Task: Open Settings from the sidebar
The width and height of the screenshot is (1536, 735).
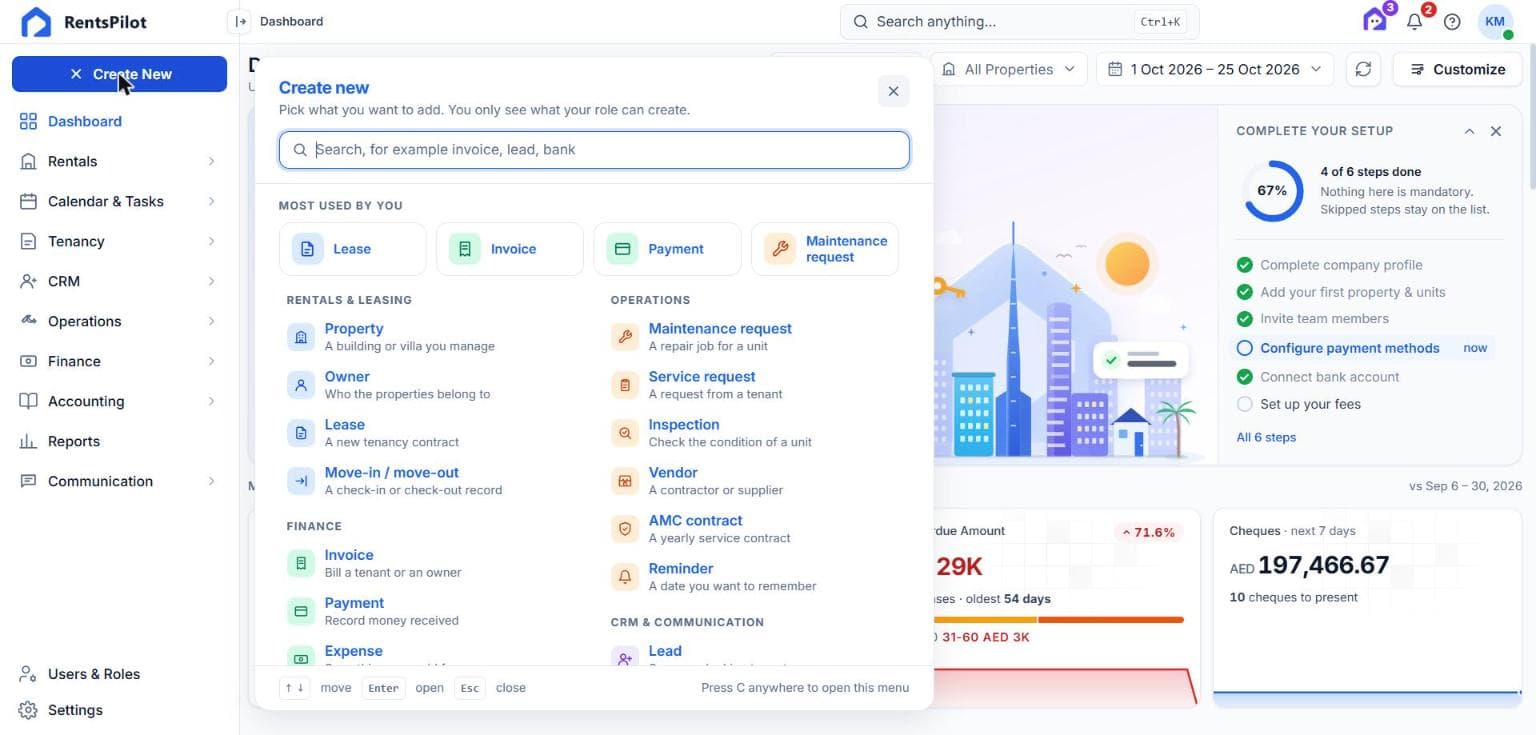Action: [119, 710]
